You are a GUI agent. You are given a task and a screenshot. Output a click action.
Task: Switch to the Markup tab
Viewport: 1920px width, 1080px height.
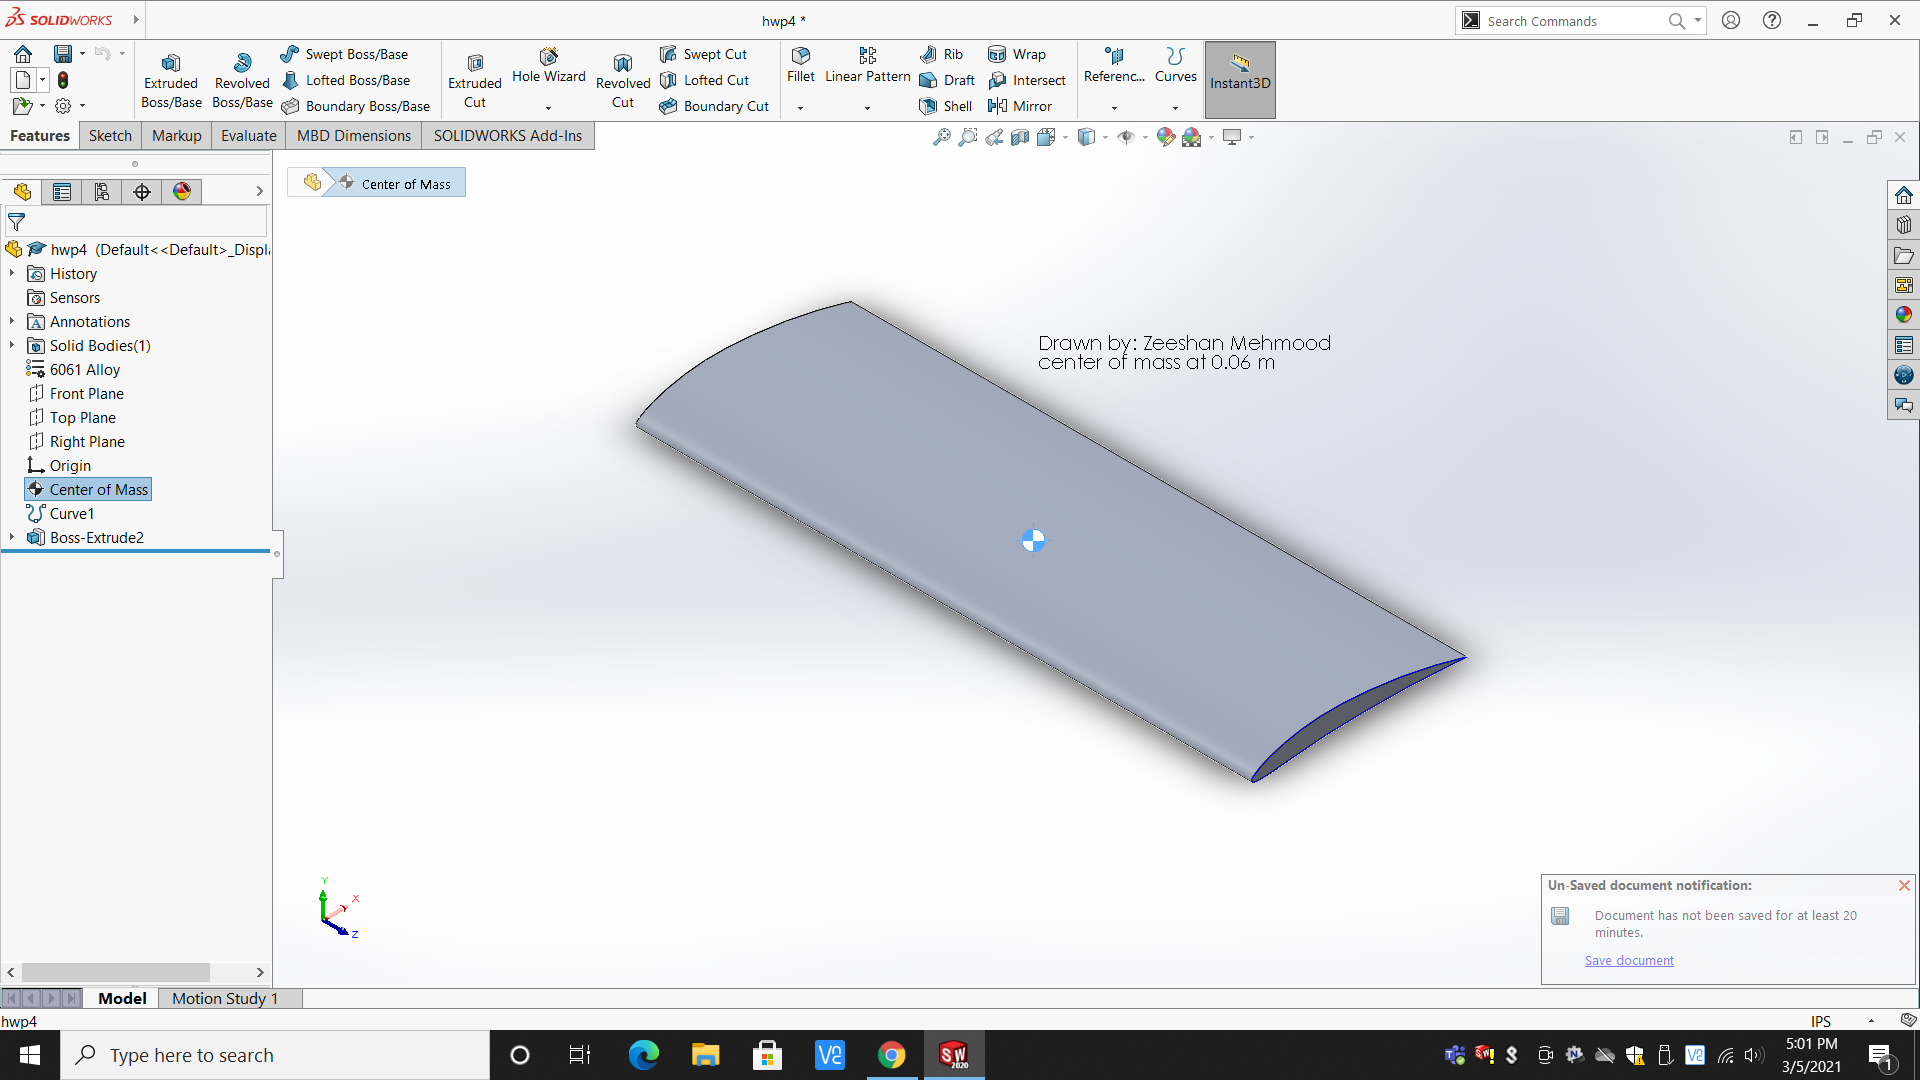tap(177, 136)
